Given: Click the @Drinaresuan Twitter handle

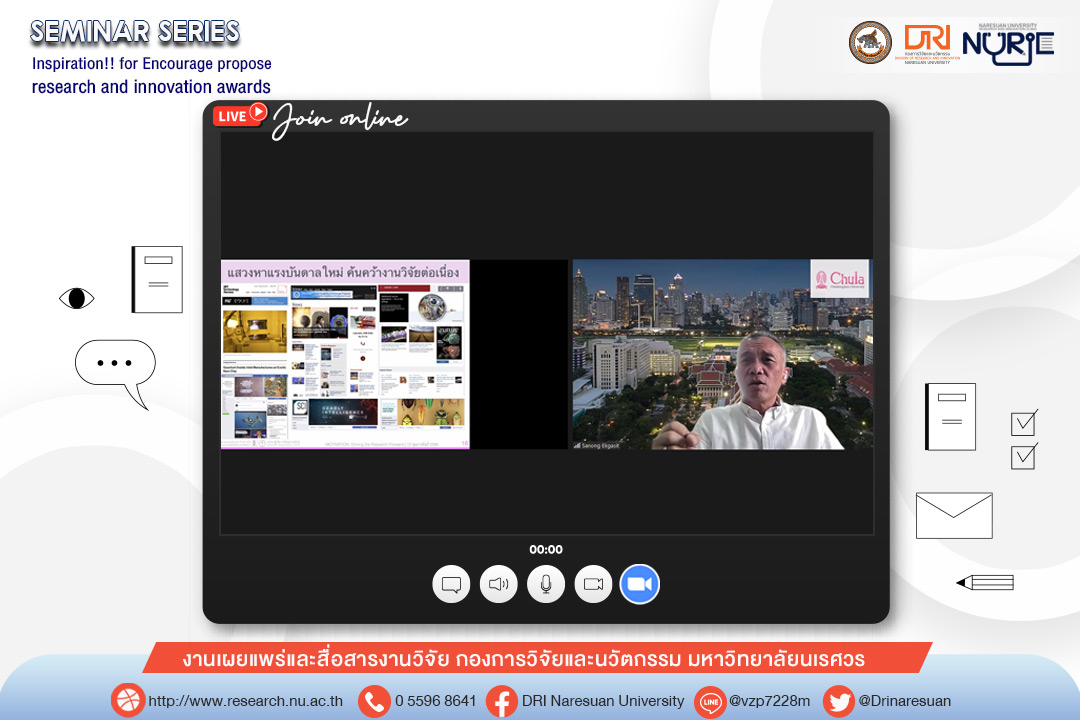Looking at the screenshot, I should 904,701.
